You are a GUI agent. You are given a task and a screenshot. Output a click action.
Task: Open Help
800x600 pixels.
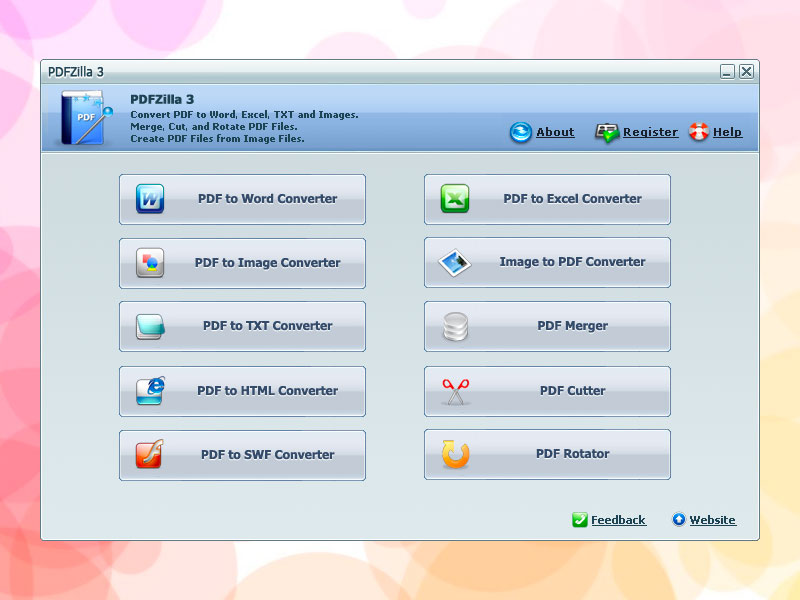click(725, 132)
